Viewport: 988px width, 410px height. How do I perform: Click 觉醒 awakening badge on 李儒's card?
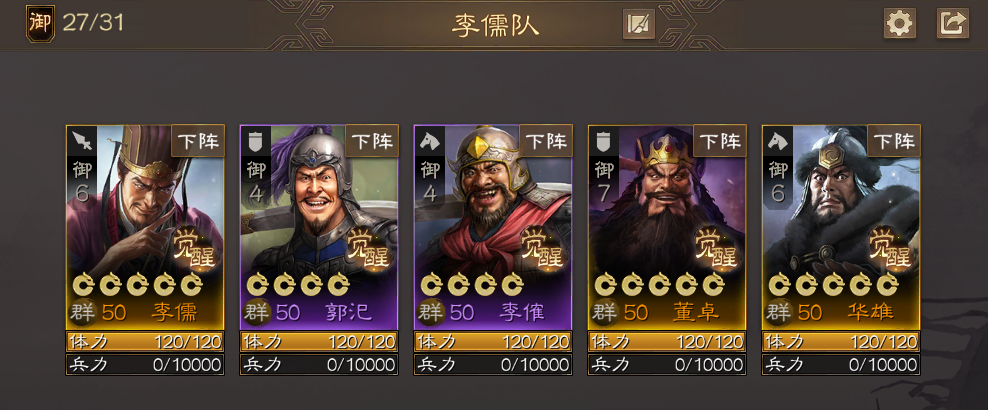pyautogui.click(x=196, y=248)
